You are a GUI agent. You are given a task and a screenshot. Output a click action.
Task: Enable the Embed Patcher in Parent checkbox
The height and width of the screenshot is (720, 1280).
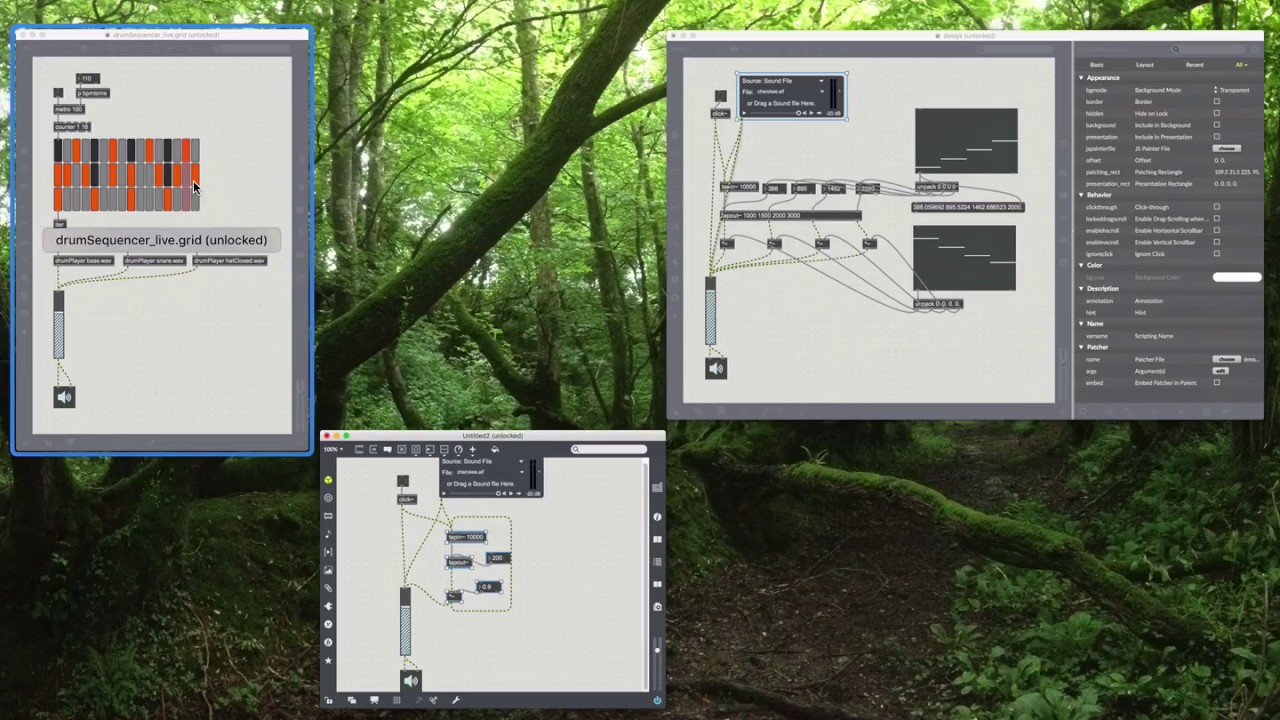1217,382
